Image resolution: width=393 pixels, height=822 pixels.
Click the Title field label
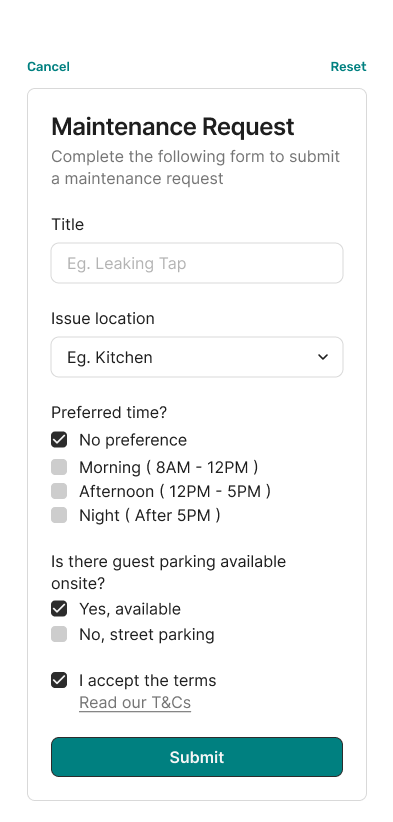68,224
